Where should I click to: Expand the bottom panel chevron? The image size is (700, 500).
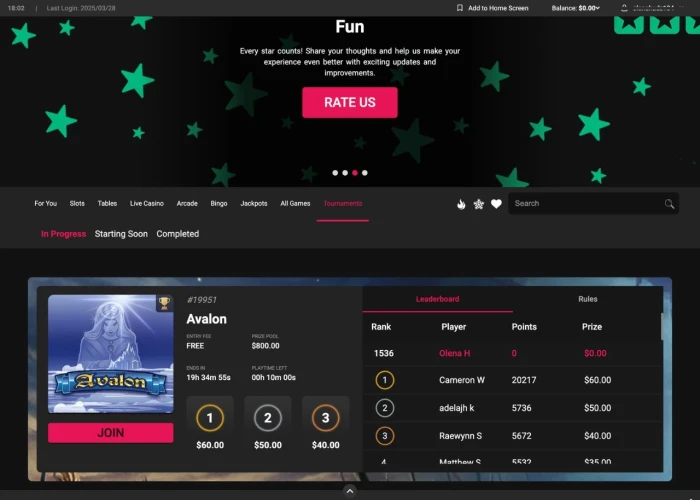pos(350,491)
